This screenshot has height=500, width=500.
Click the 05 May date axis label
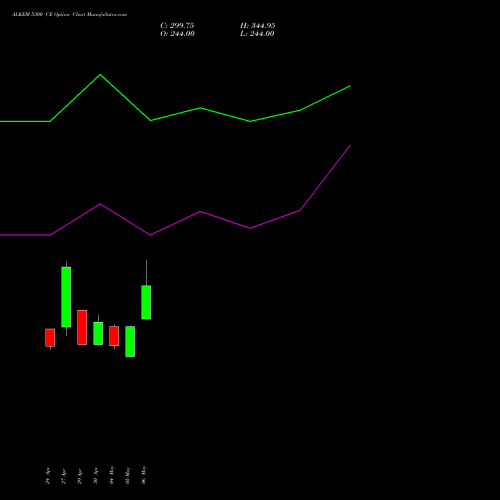[128, 475]
